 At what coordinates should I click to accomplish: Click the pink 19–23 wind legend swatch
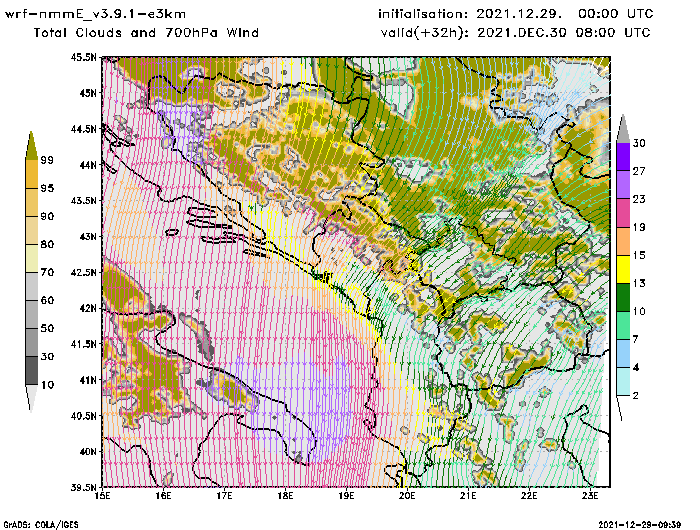pyautogui.click(x=623, y=213)
